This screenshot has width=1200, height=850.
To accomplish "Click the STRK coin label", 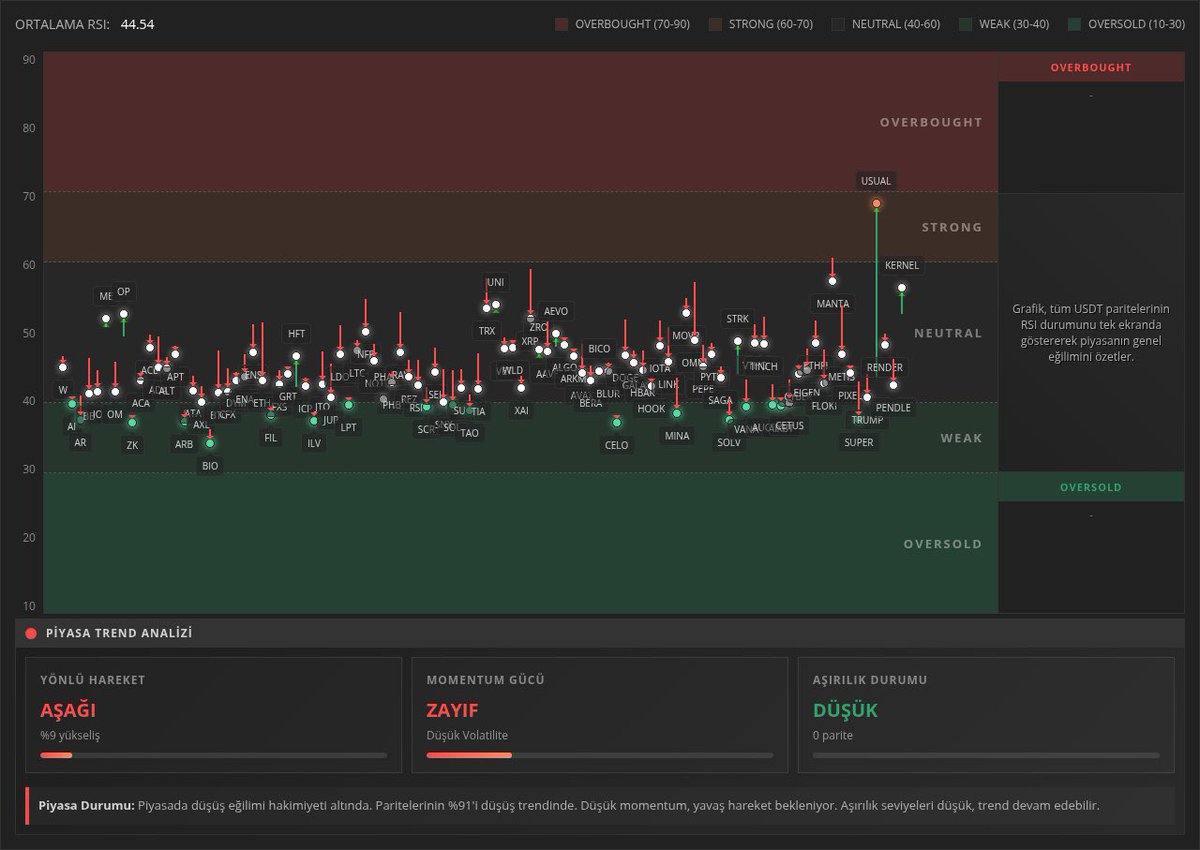I will (737, 319).
